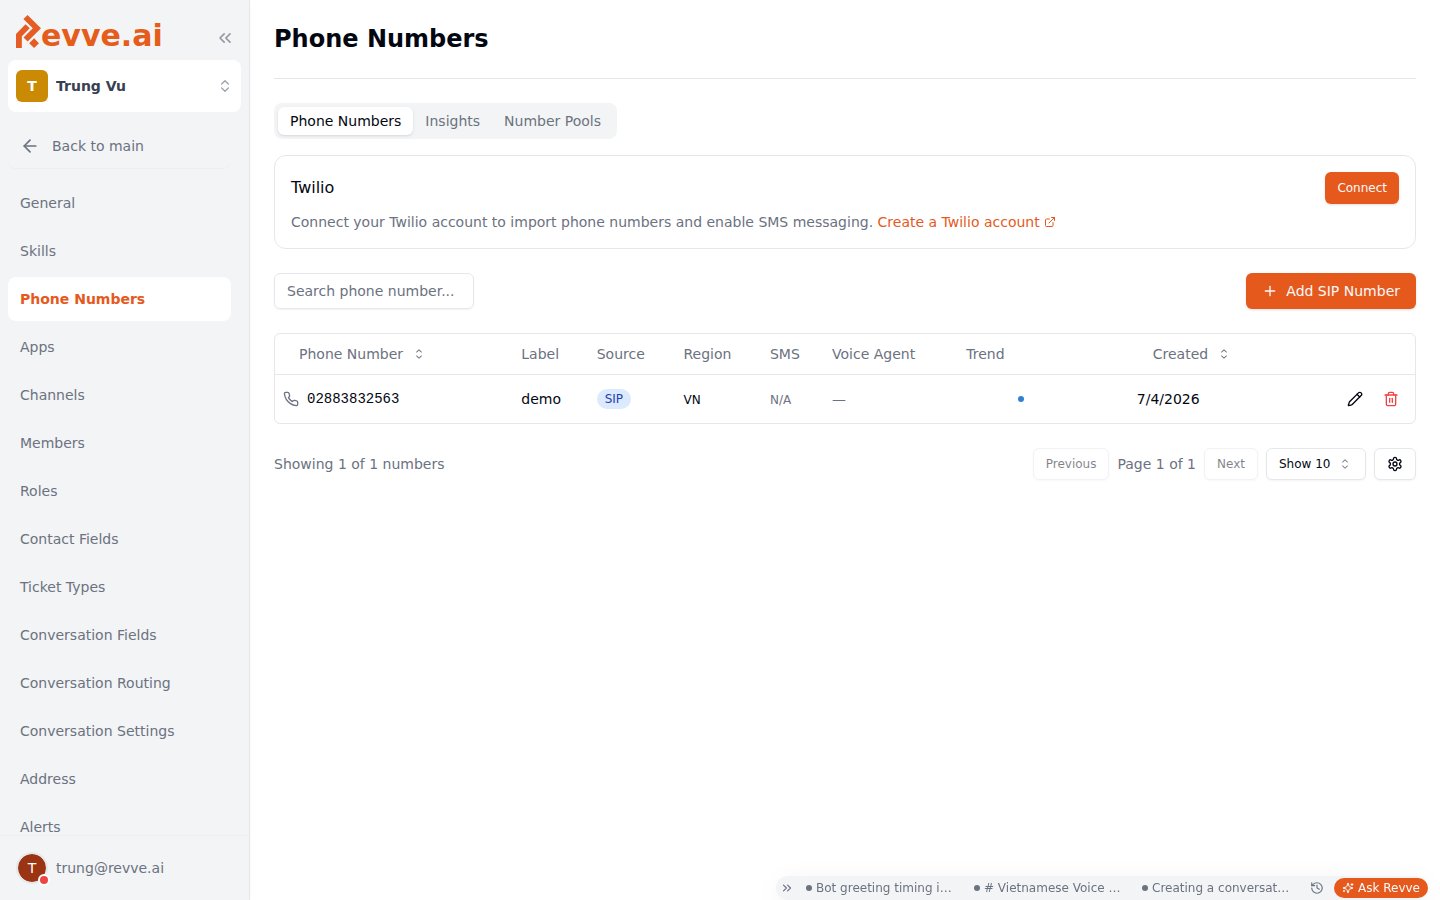Select Phone Numbers in sidebar
This screenshot has width=1440, height=900.
119,299
